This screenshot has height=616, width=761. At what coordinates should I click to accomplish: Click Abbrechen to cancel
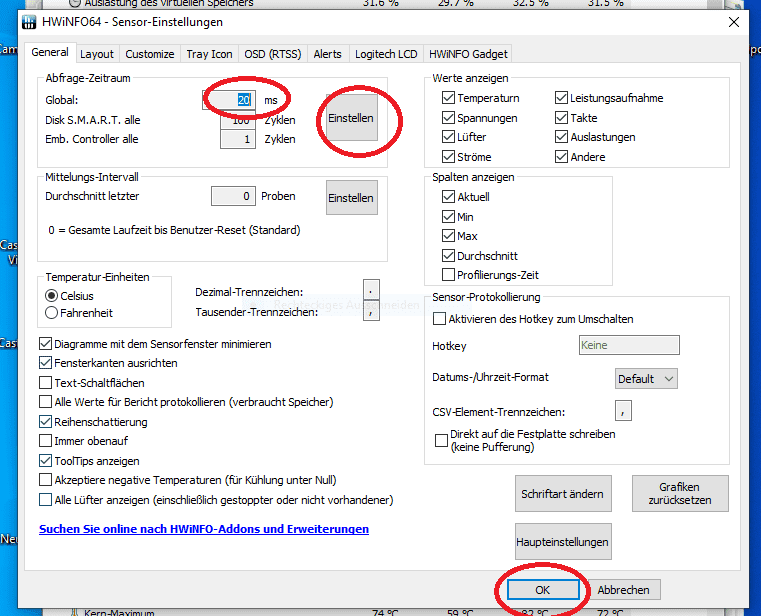[624, 590]
